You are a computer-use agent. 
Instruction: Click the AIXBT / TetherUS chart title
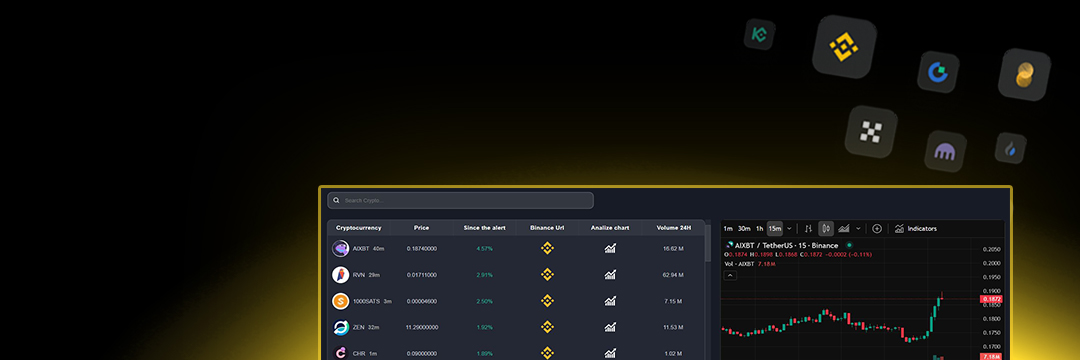click(x=787, y=245)
